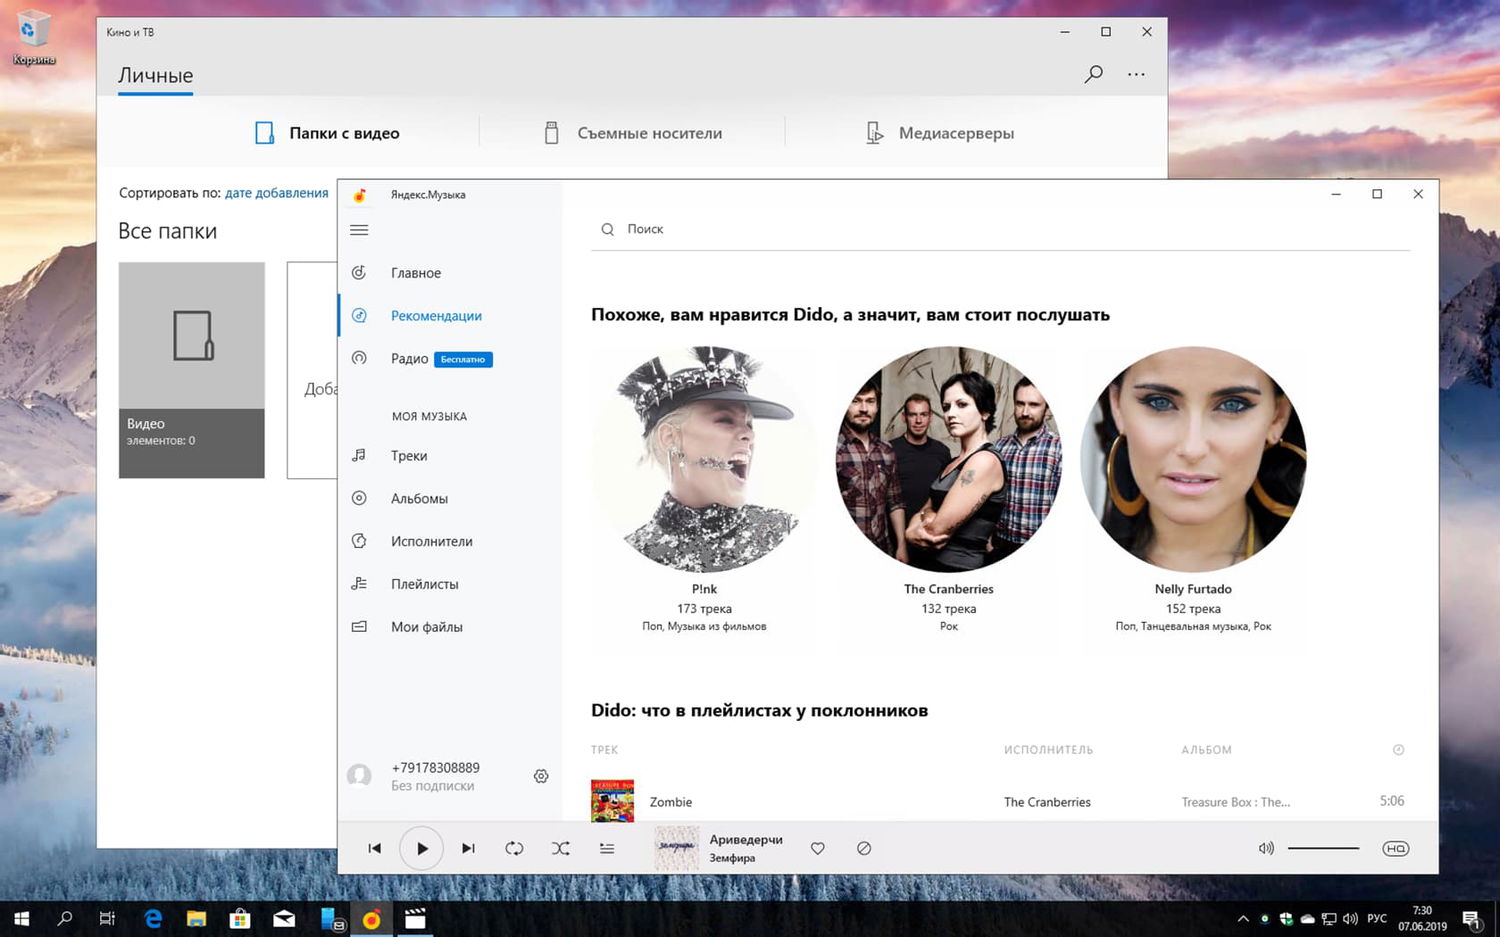Open the search in Кино и ТВ
The height and width of the screenshot is (937, 1500).
(x=1093, y=74)
